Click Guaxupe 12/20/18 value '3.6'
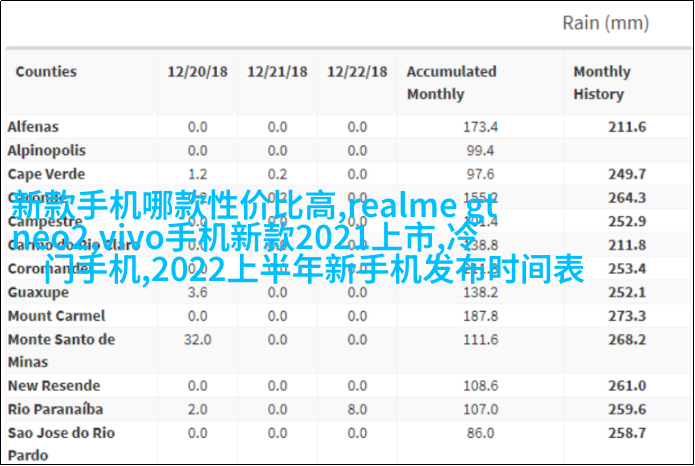 [x=197, y=293]
